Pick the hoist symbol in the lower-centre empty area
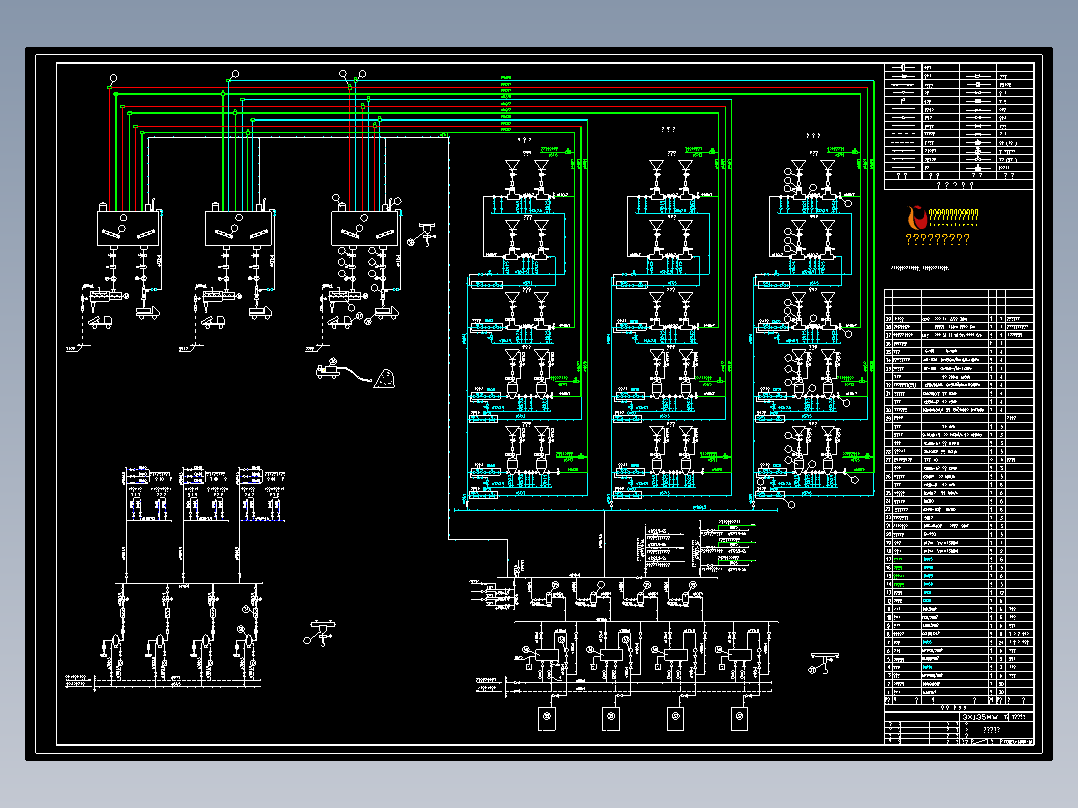 [320, 633]
